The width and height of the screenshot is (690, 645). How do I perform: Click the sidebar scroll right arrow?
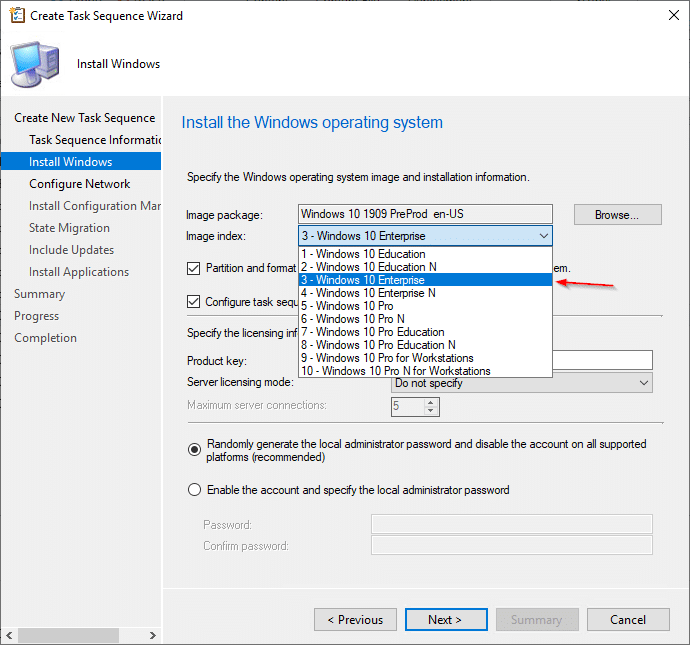pos(153,635)
